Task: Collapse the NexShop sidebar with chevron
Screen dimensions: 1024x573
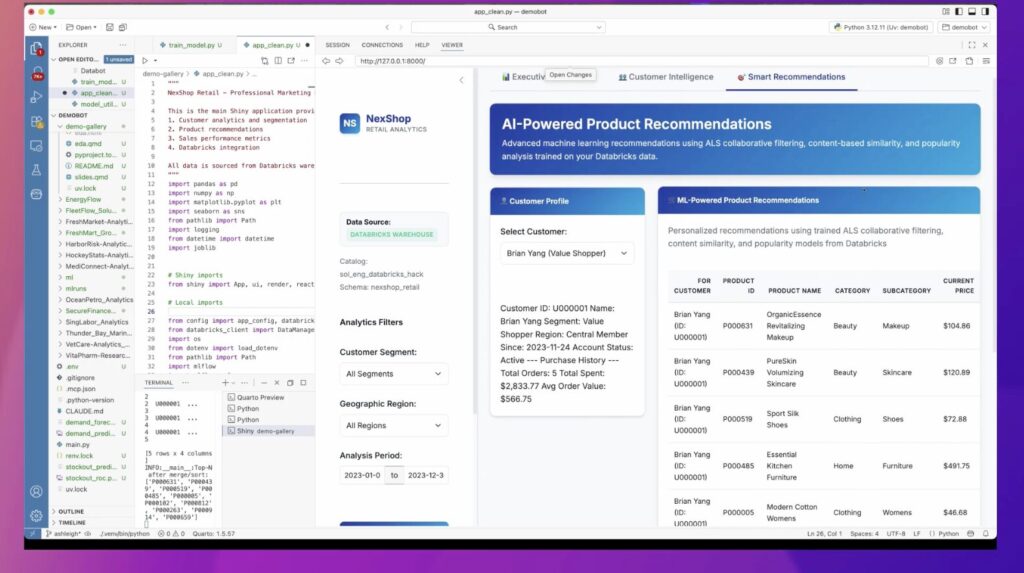Action: (x=461, y=80)
